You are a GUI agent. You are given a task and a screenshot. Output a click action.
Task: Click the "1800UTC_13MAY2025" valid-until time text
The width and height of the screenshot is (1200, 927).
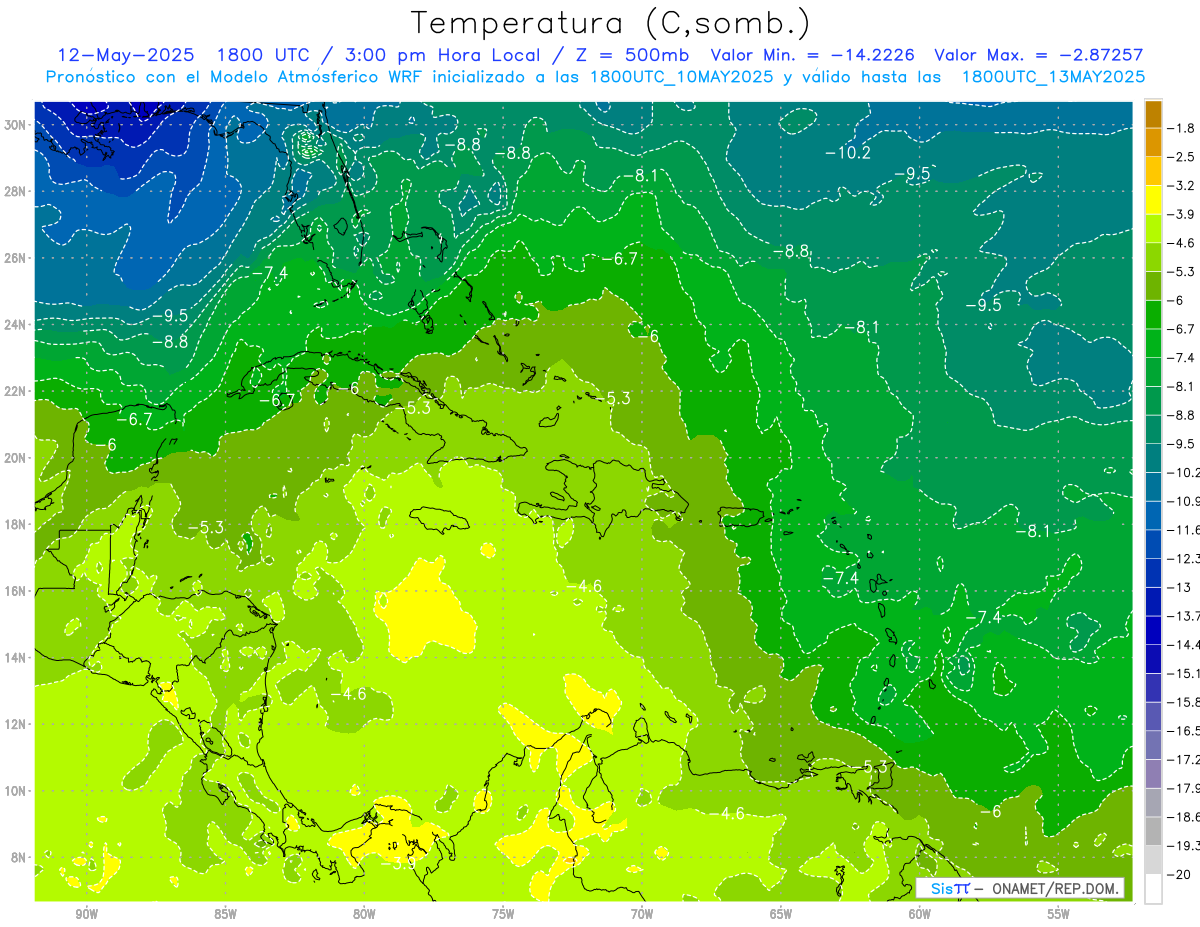click(1053, 77)
